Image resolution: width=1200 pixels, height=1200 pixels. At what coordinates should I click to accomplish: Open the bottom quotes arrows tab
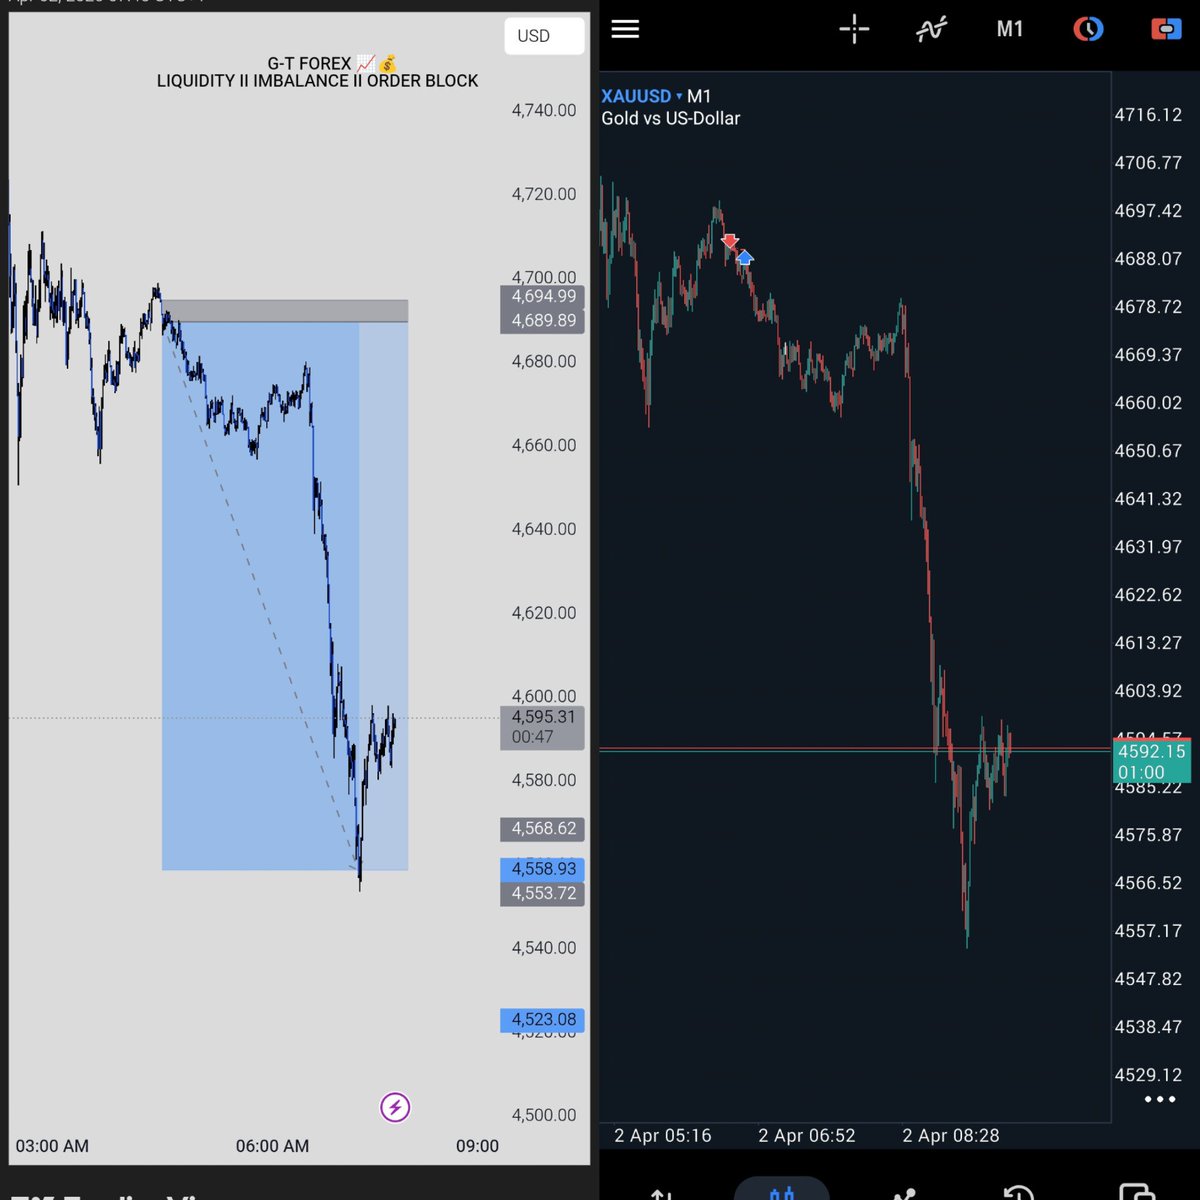click(x=660, y=1193)
